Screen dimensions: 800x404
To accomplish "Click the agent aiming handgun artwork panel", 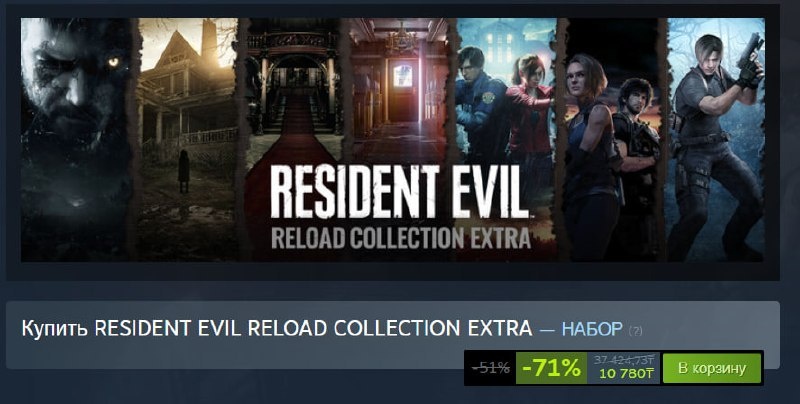I will [x=715, y=139].
